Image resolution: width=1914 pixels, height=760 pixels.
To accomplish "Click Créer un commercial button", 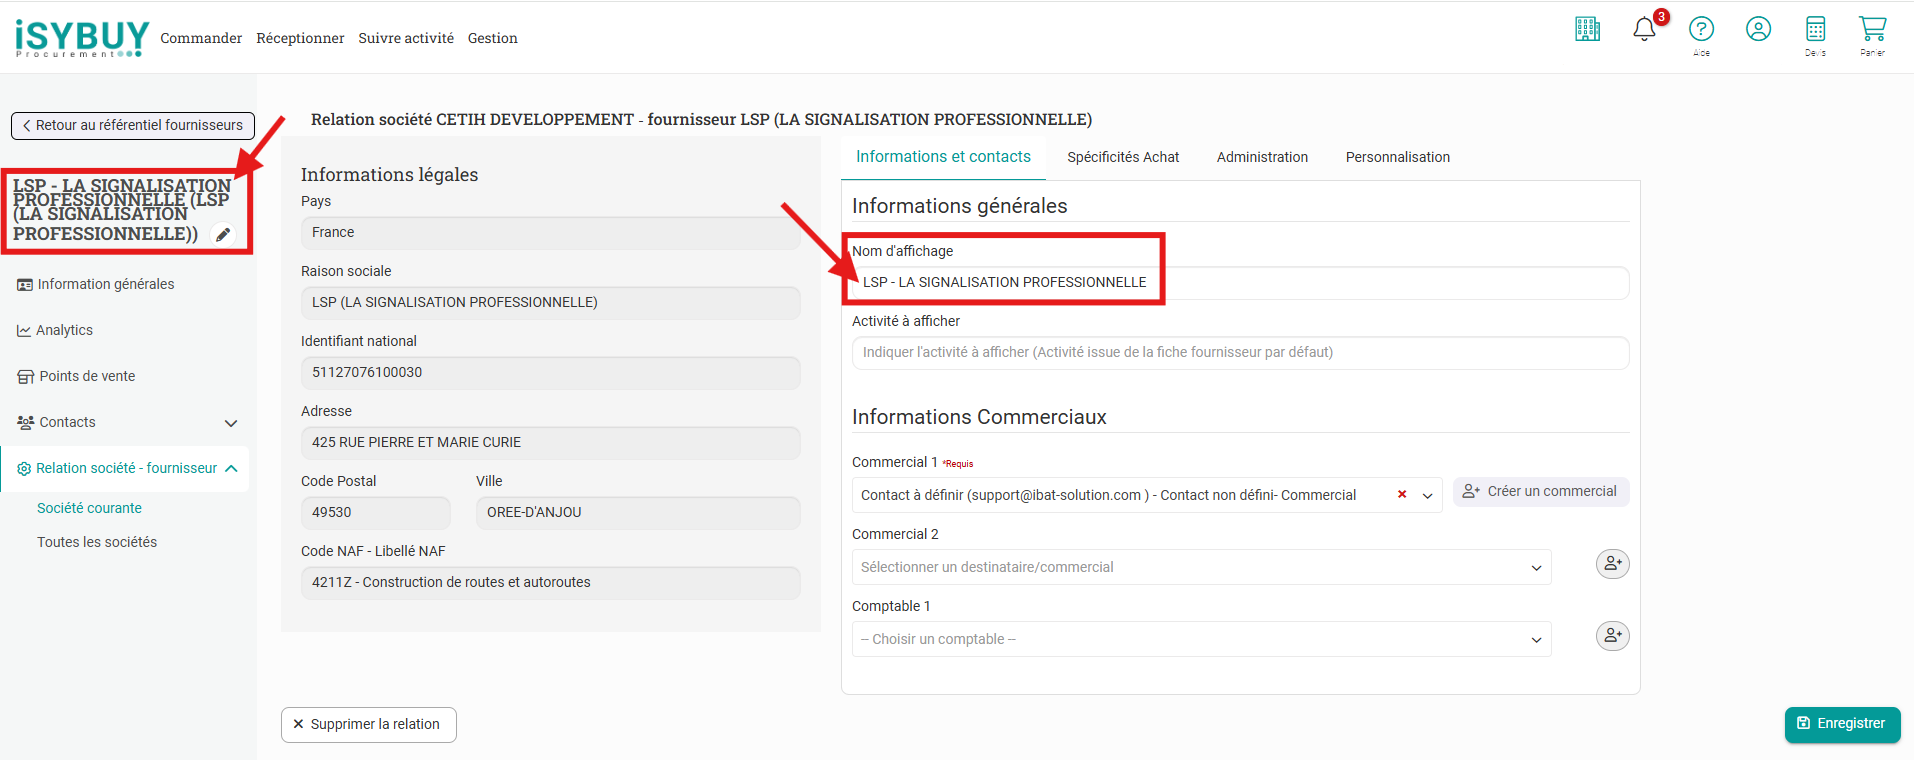I will point(1541,491).
